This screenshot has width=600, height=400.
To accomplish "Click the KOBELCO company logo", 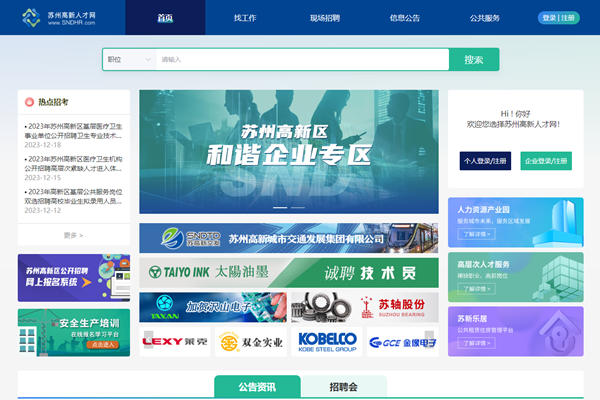I will pos(327,341).
